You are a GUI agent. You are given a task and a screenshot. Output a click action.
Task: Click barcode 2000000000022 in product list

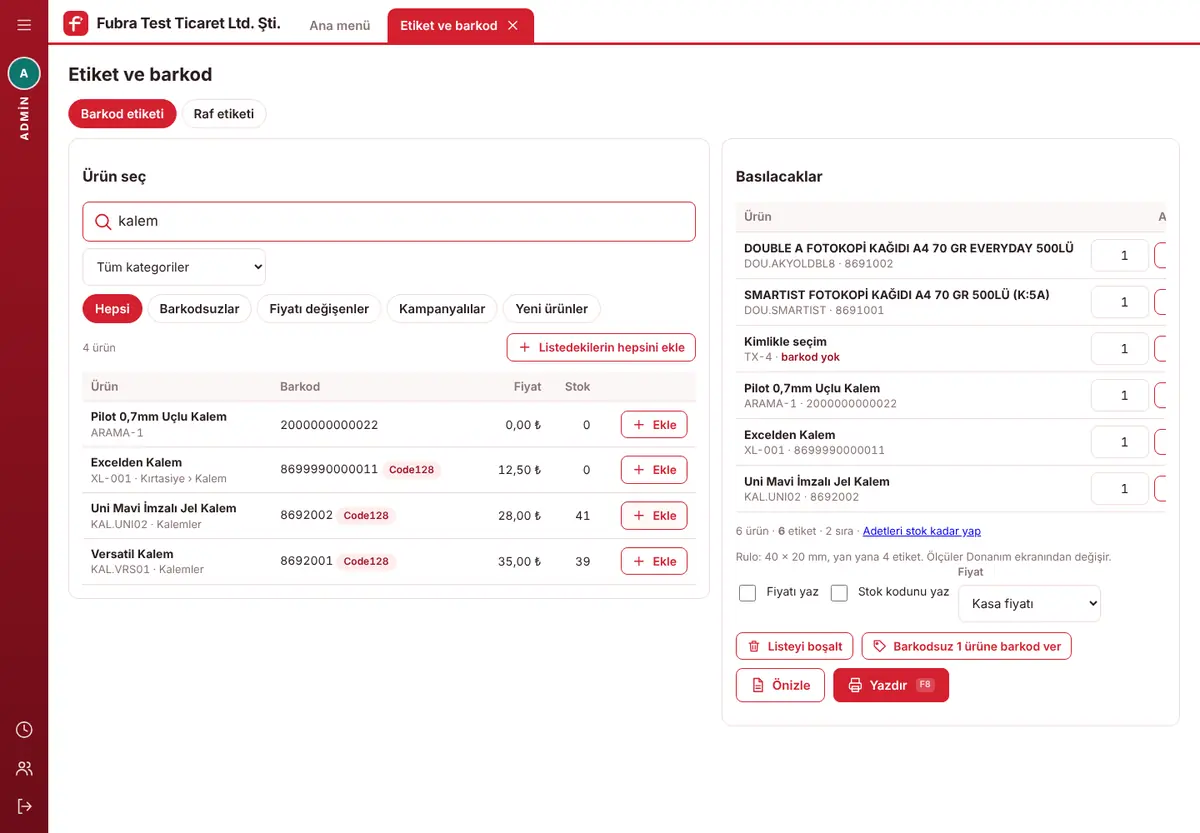pos(329,425)
